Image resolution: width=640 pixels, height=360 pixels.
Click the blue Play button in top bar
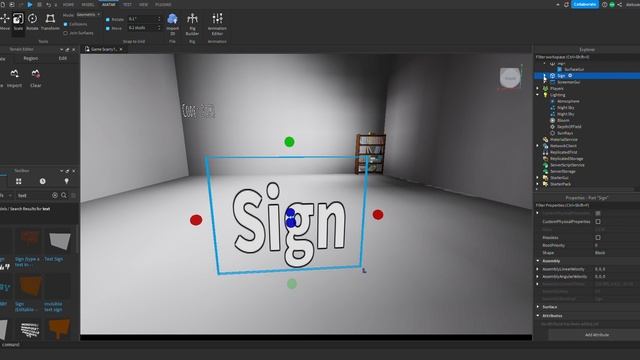30,4
